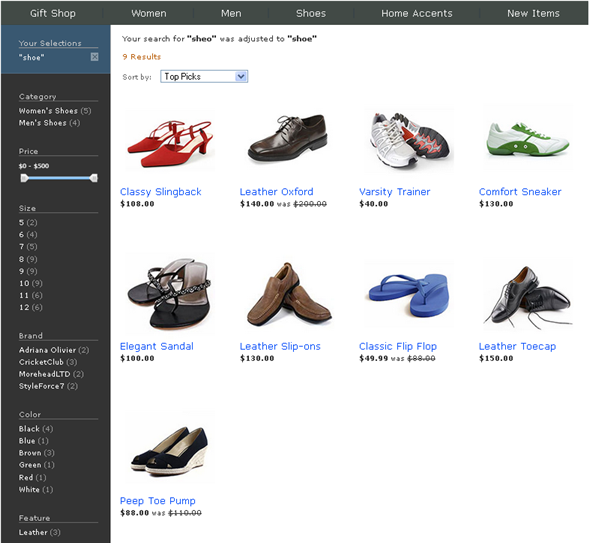
Task: Open the Home Accents navigation tab
Action: 417,13
